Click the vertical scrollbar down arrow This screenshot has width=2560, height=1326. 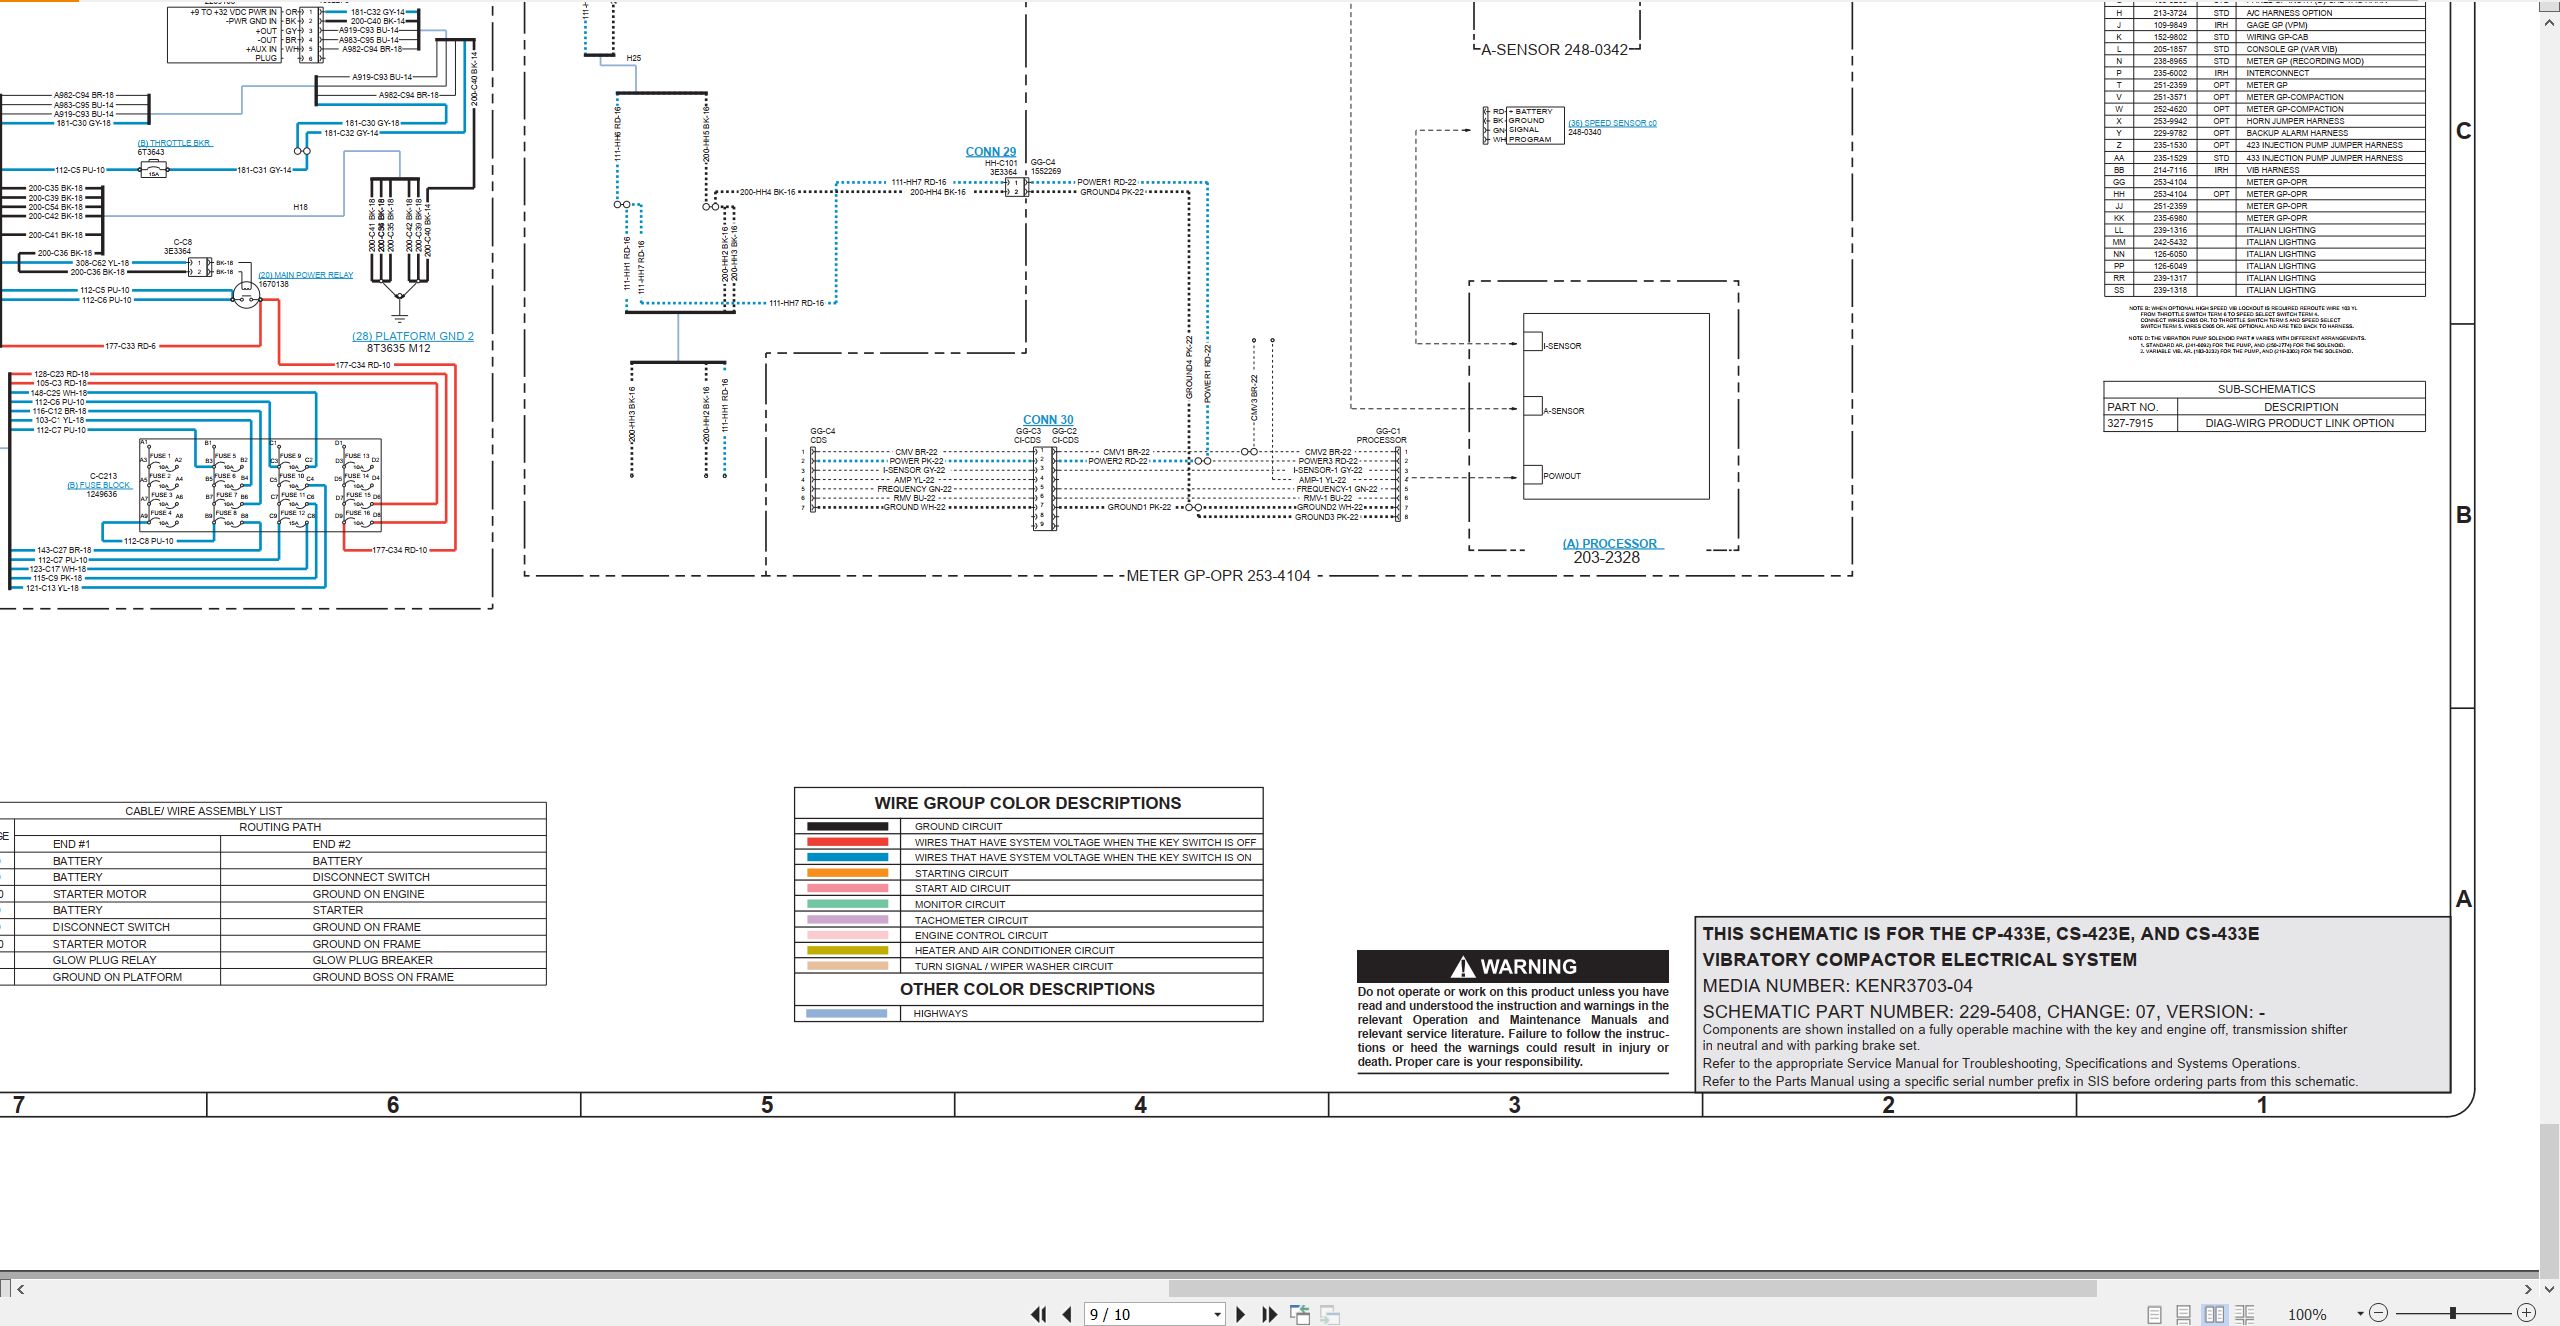[x=2550, y=1290]
